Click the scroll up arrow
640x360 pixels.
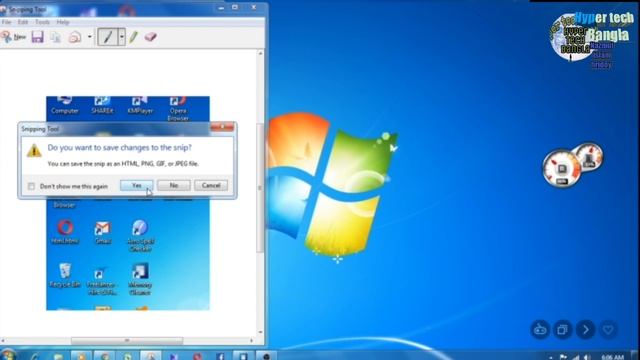(260, 53)
